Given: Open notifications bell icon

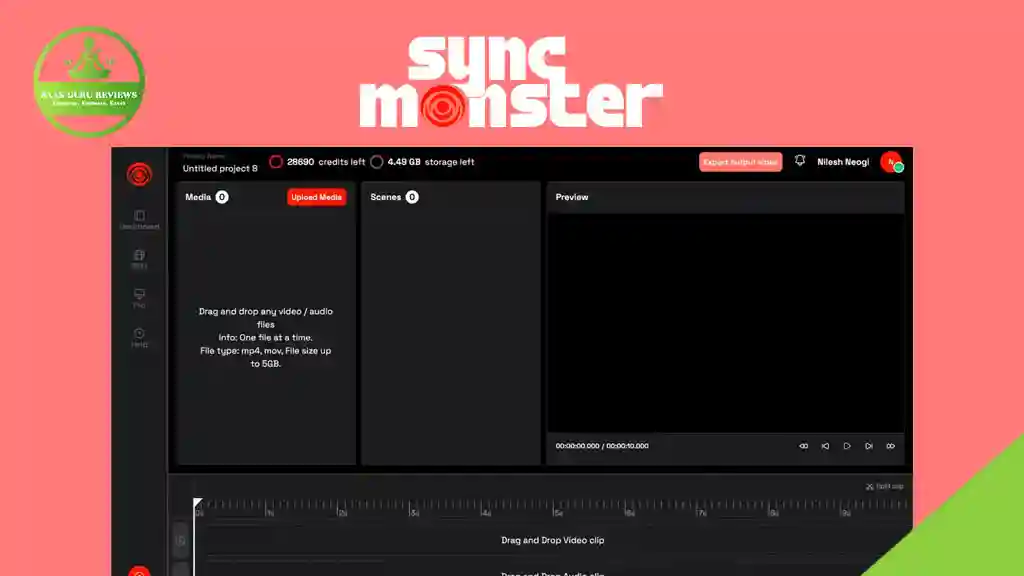Looking at the screenshot, I should tap(800, 161).
